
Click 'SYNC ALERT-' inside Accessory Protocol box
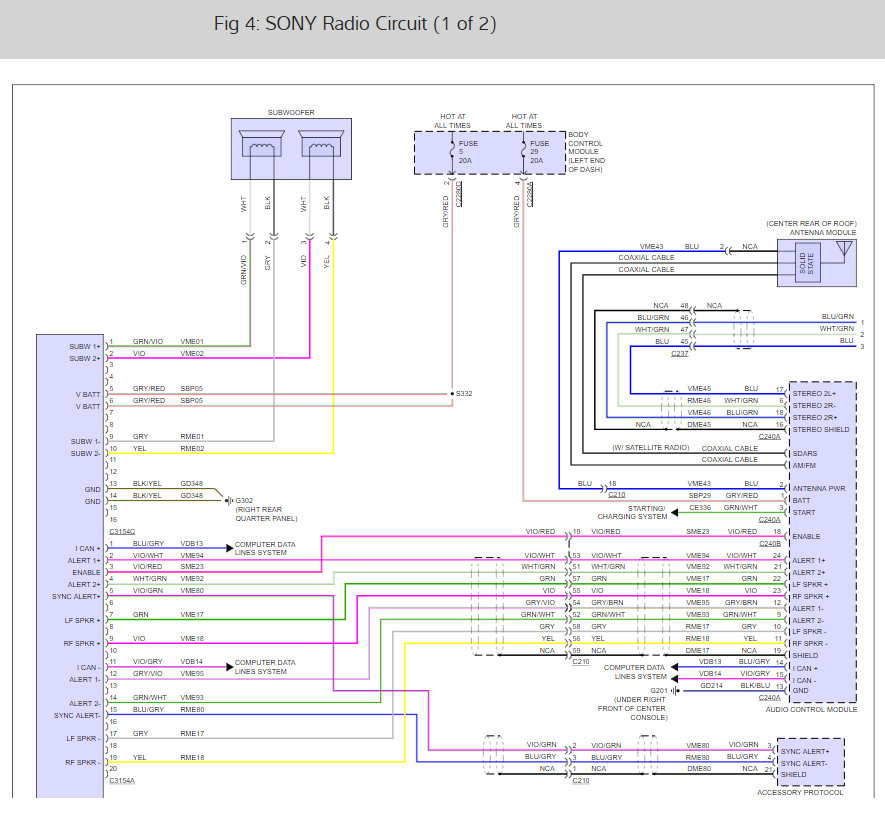coord(804,763)
